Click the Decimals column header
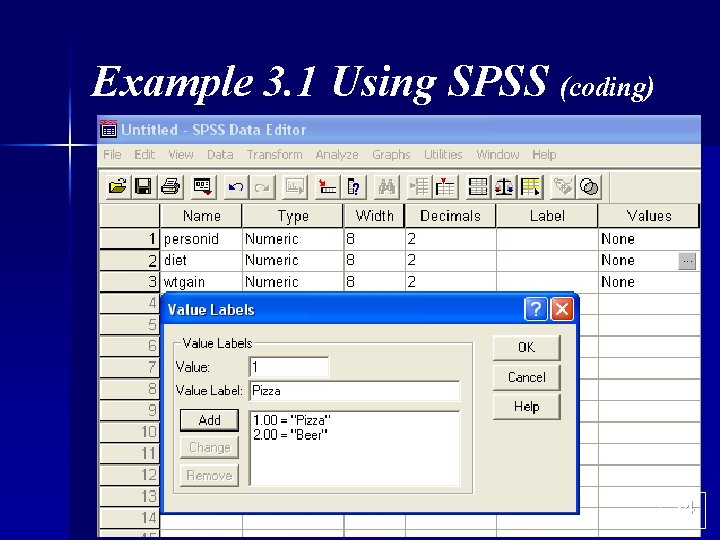This screenshot has height=540, width=720. point(450,216)
